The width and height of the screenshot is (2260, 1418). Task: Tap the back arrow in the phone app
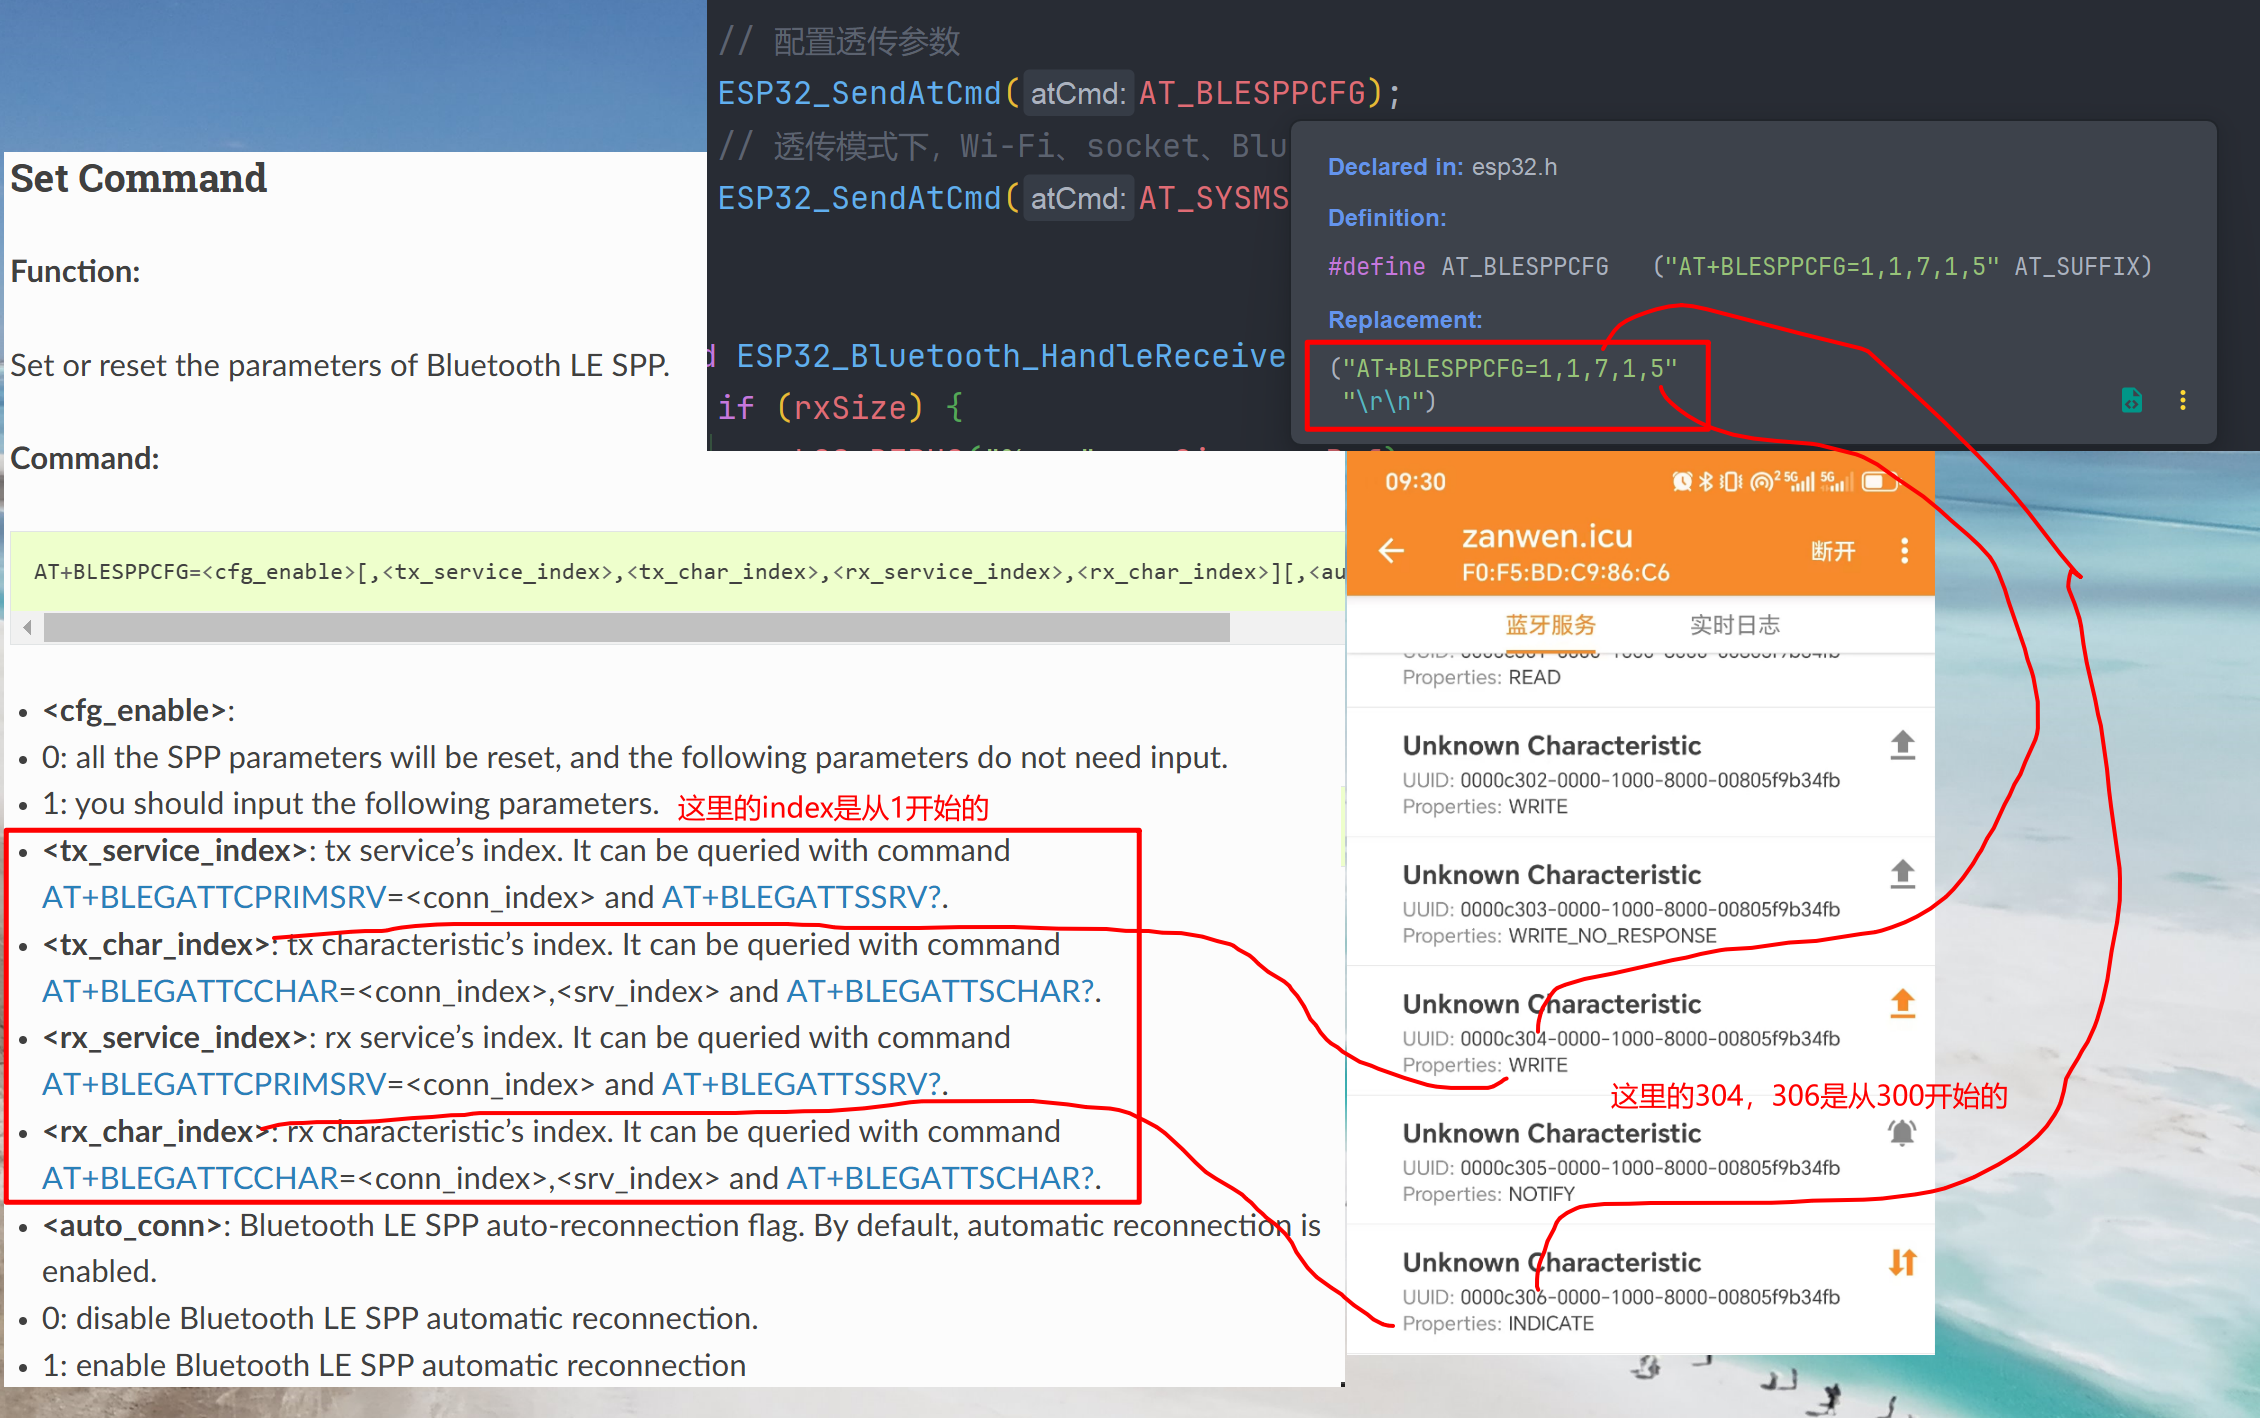pyautogui.click(x=1392, y=550)
